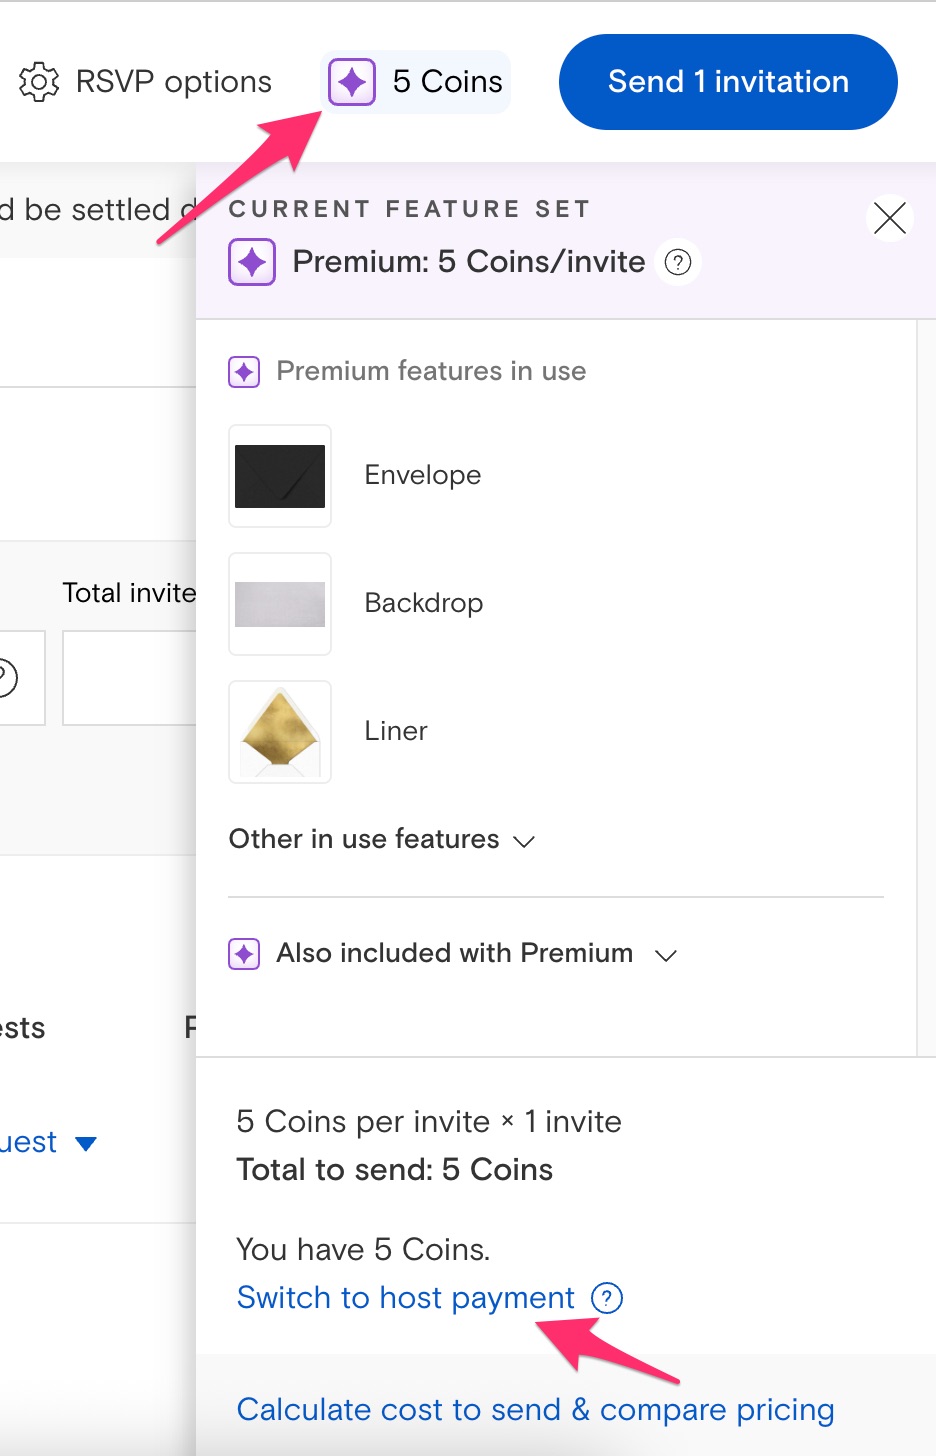This screenshot has width=936, height=1456.
Task: Expand Other in use features
Action: coord(382,839)
